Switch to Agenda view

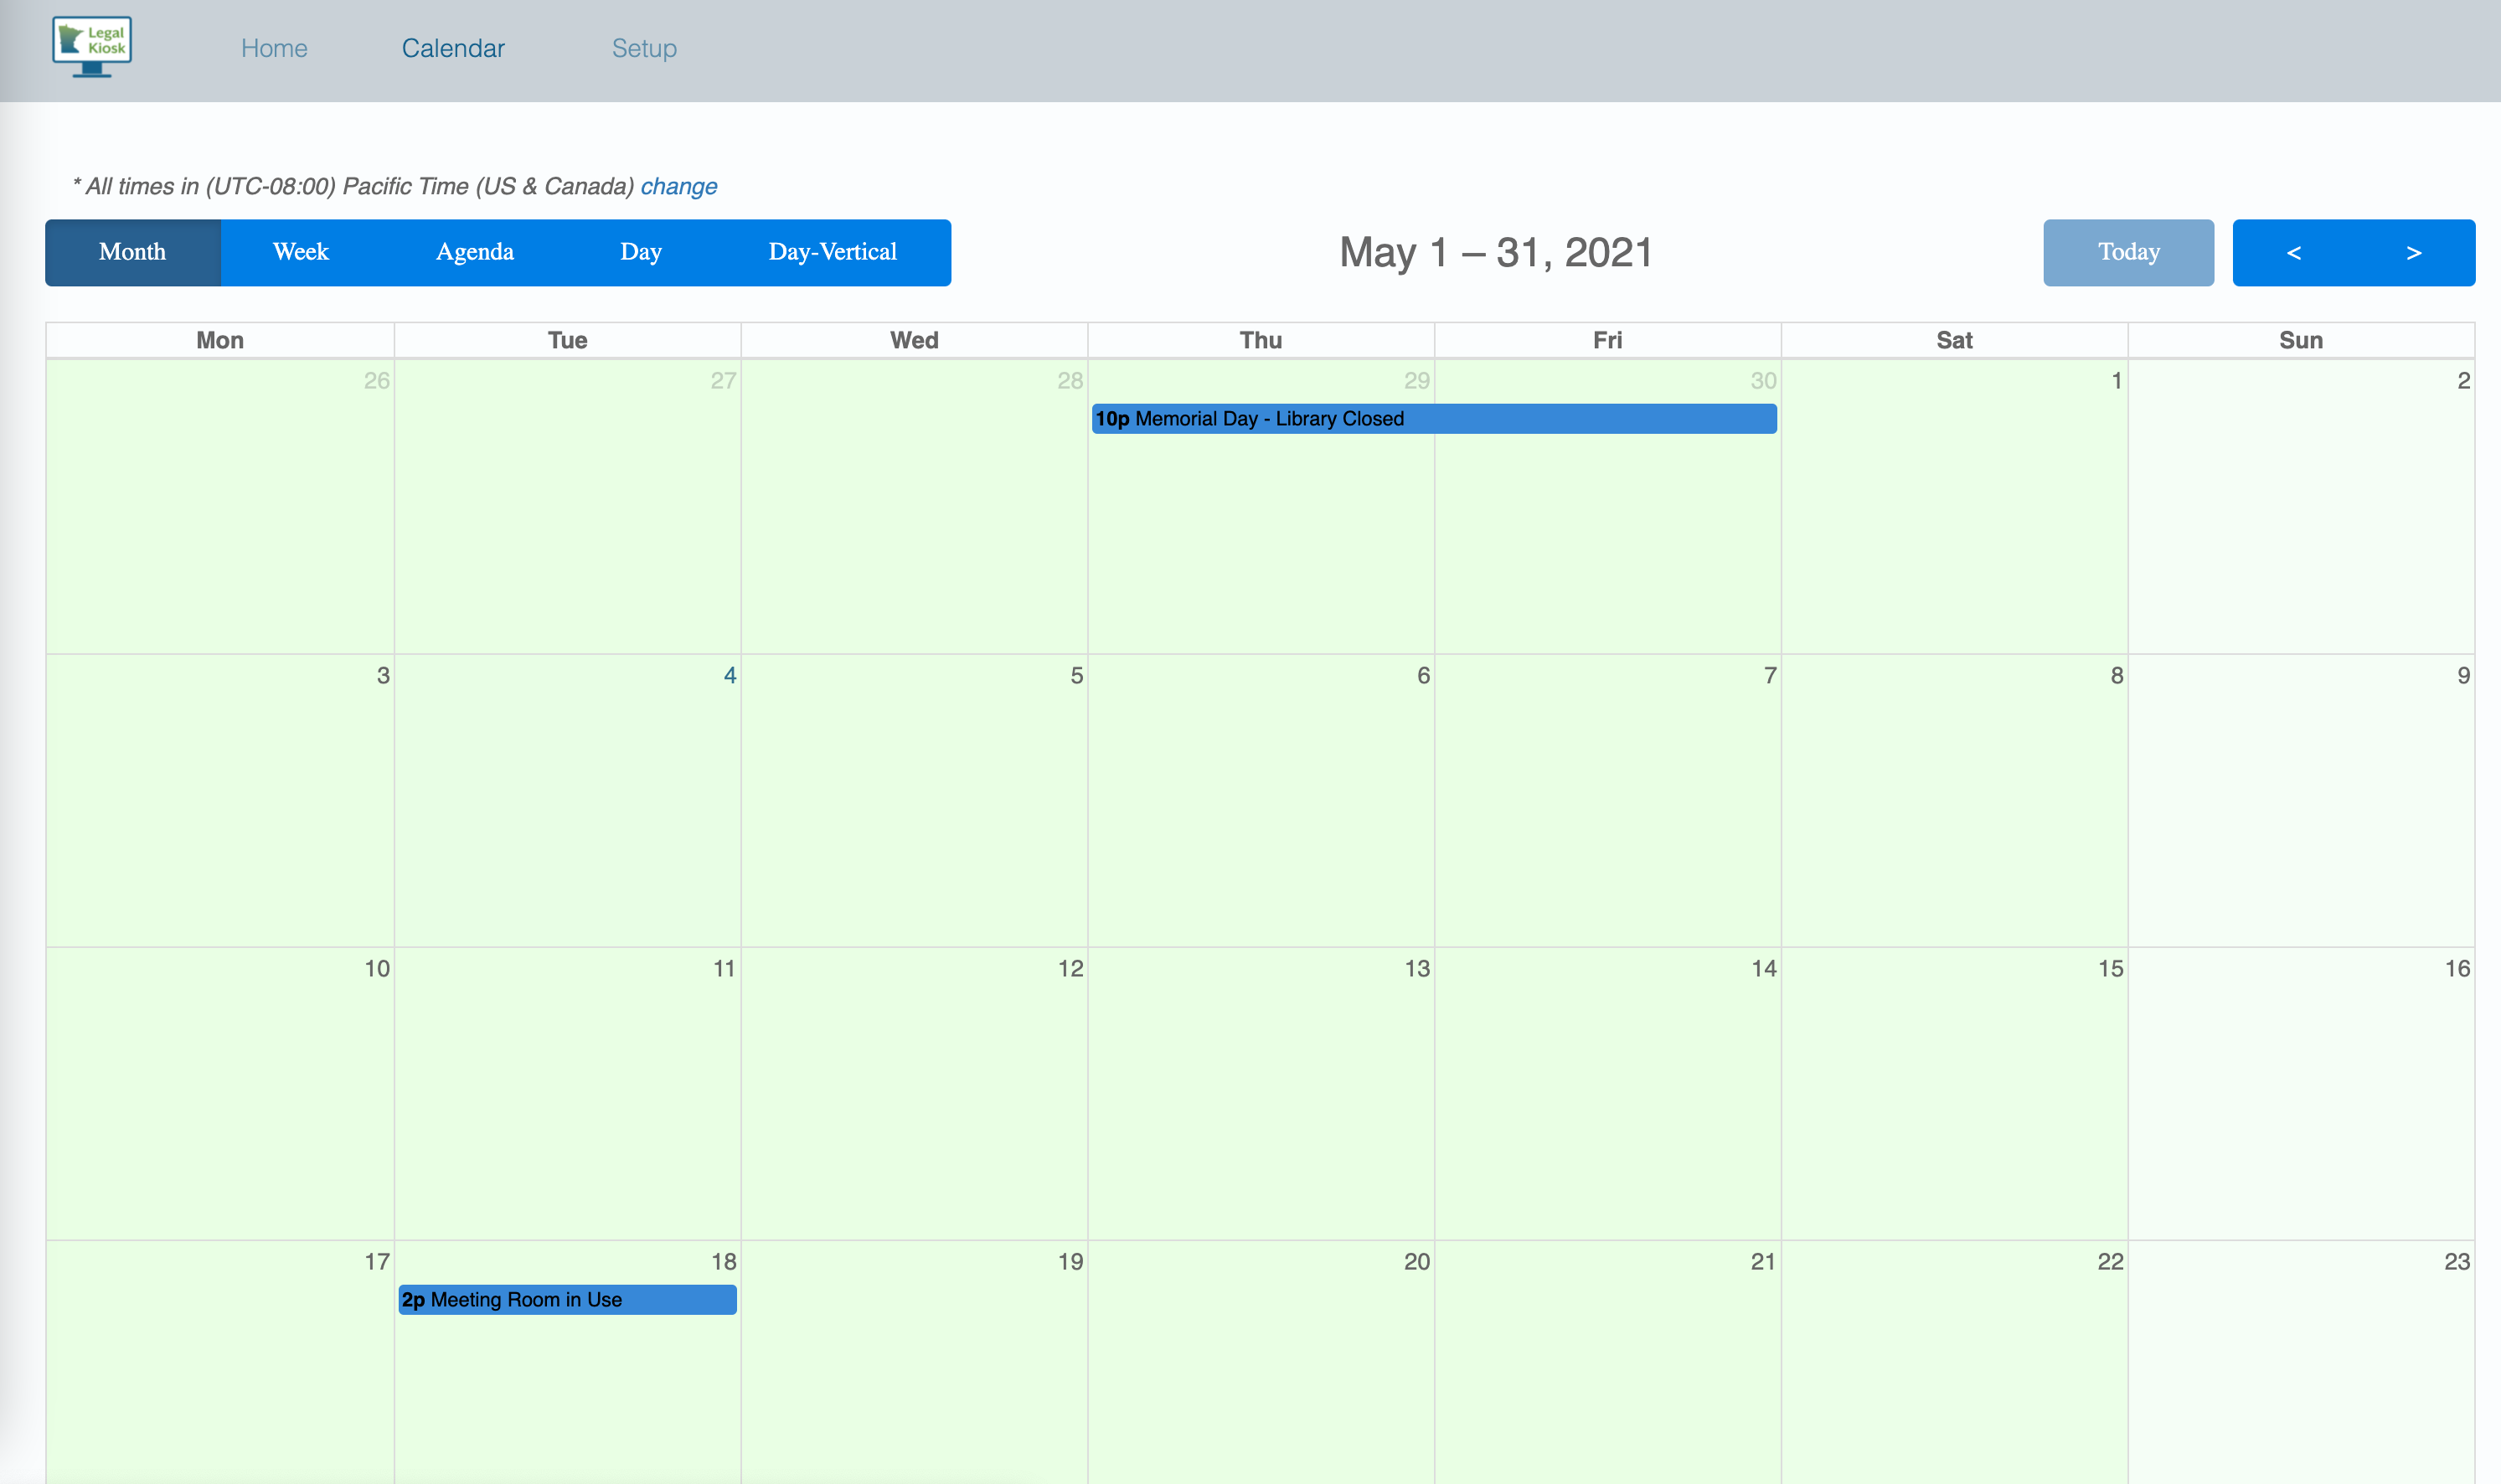coord(475,252)
